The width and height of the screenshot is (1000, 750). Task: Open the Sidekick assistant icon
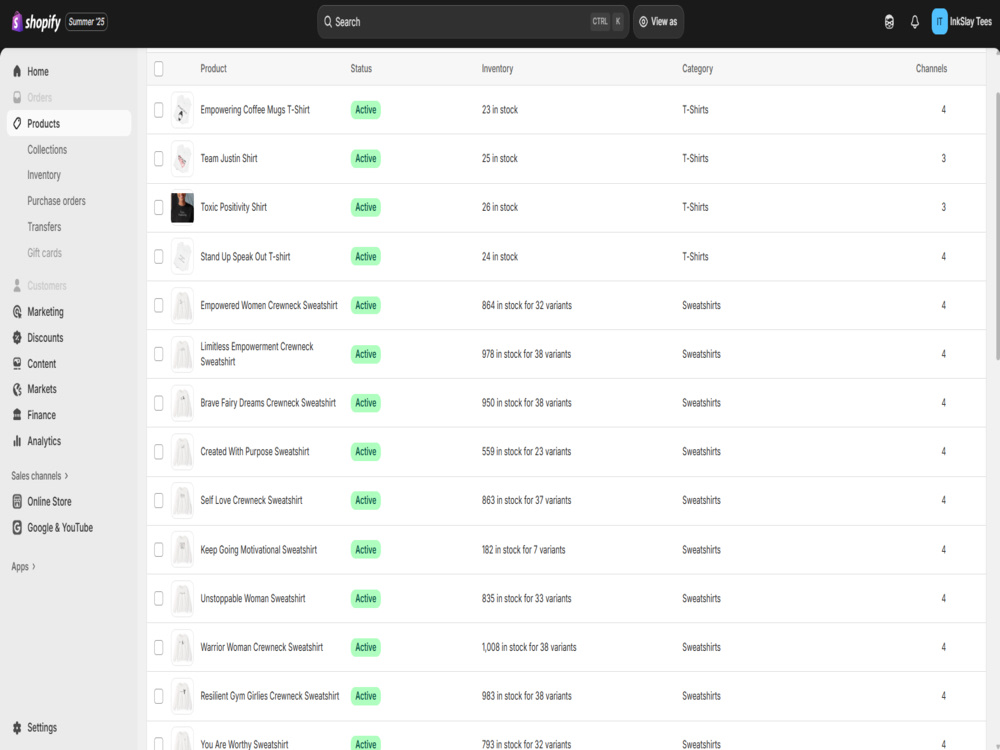pyautogui.click(x=889, y=22)
